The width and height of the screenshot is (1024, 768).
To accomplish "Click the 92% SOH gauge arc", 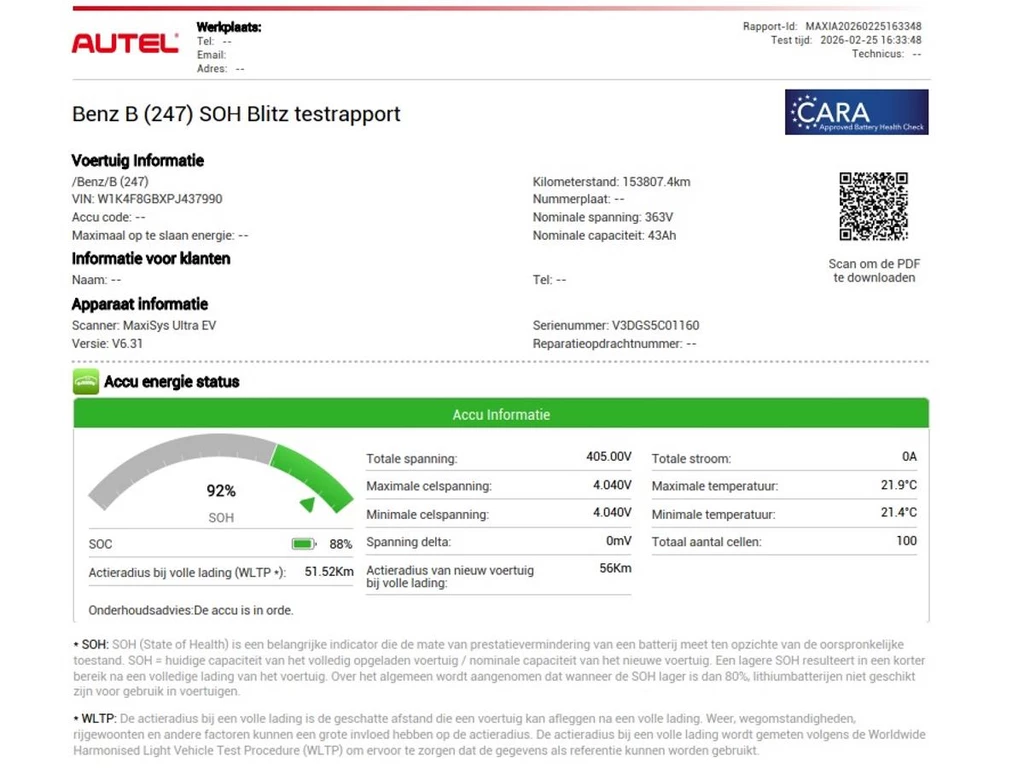I will coord(220,470).
